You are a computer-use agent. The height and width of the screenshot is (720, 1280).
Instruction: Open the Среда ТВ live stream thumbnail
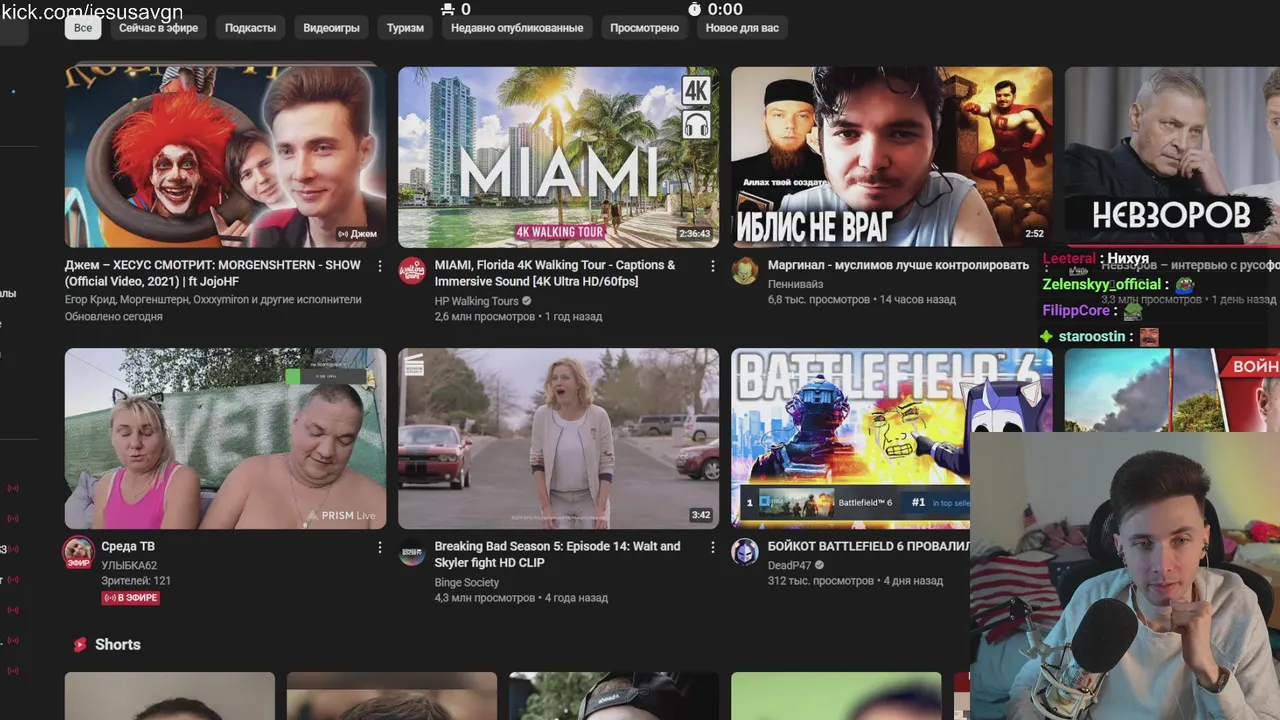(225, 438)
